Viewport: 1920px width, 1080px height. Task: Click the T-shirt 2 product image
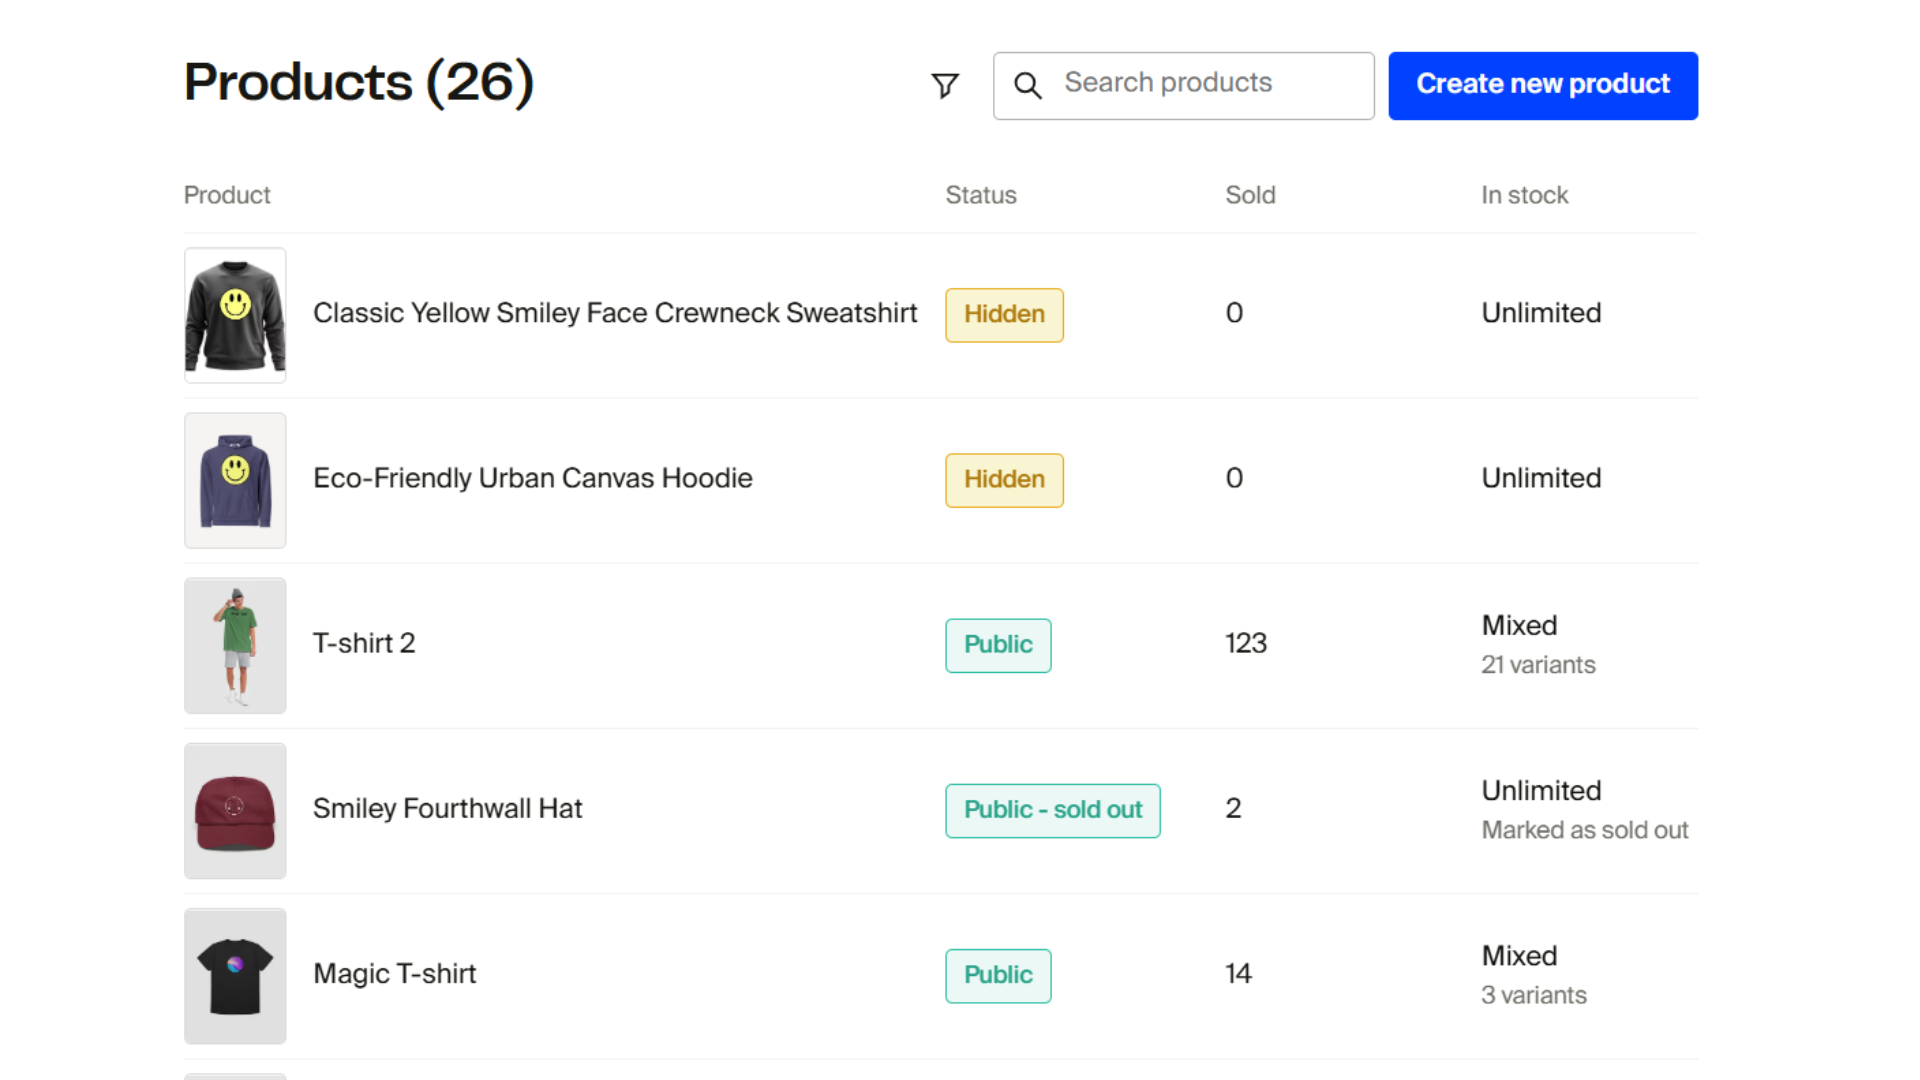234,645
